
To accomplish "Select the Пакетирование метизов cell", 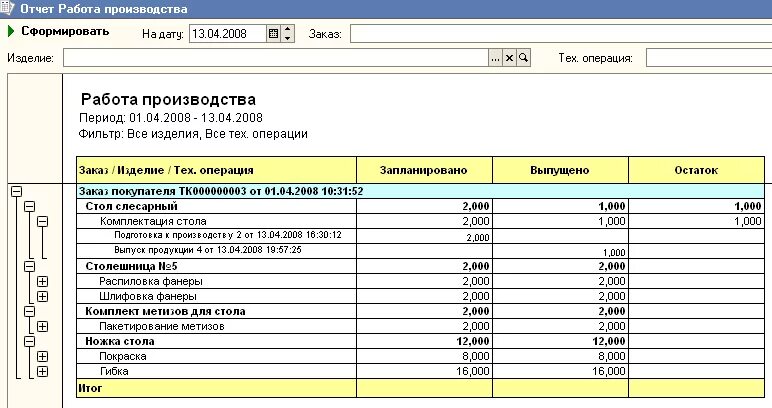I will click(x=216, y=326).
